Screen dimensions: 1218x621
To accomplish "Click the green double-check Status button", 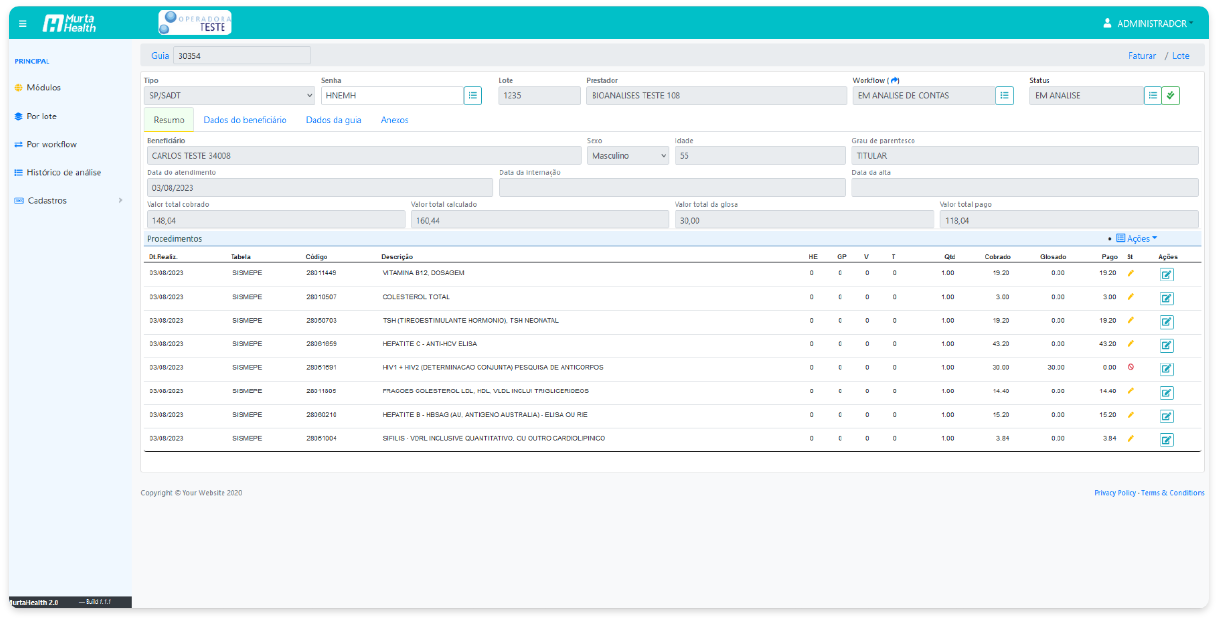I will (x=1171, y=95).
